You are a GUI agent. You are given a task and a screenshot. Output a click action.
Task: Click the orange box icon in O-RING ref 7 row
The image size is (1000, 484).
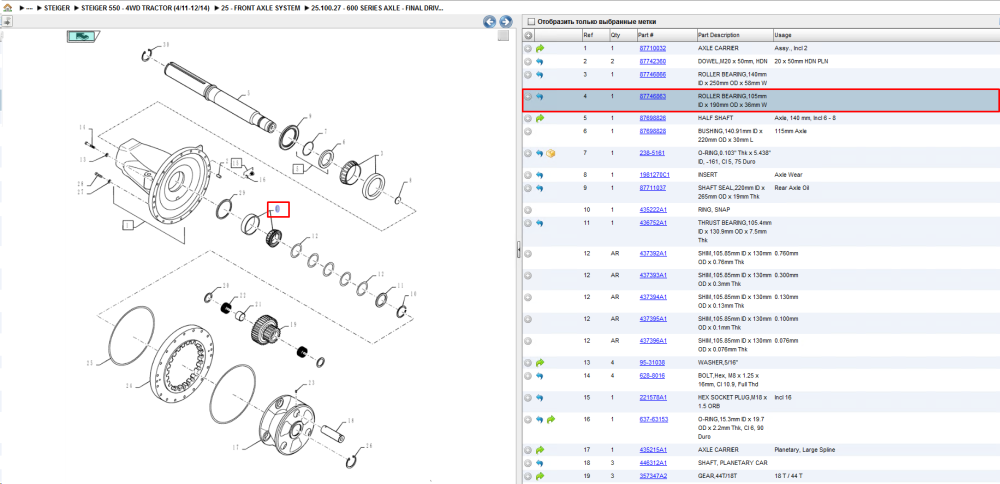coord(551,153)
